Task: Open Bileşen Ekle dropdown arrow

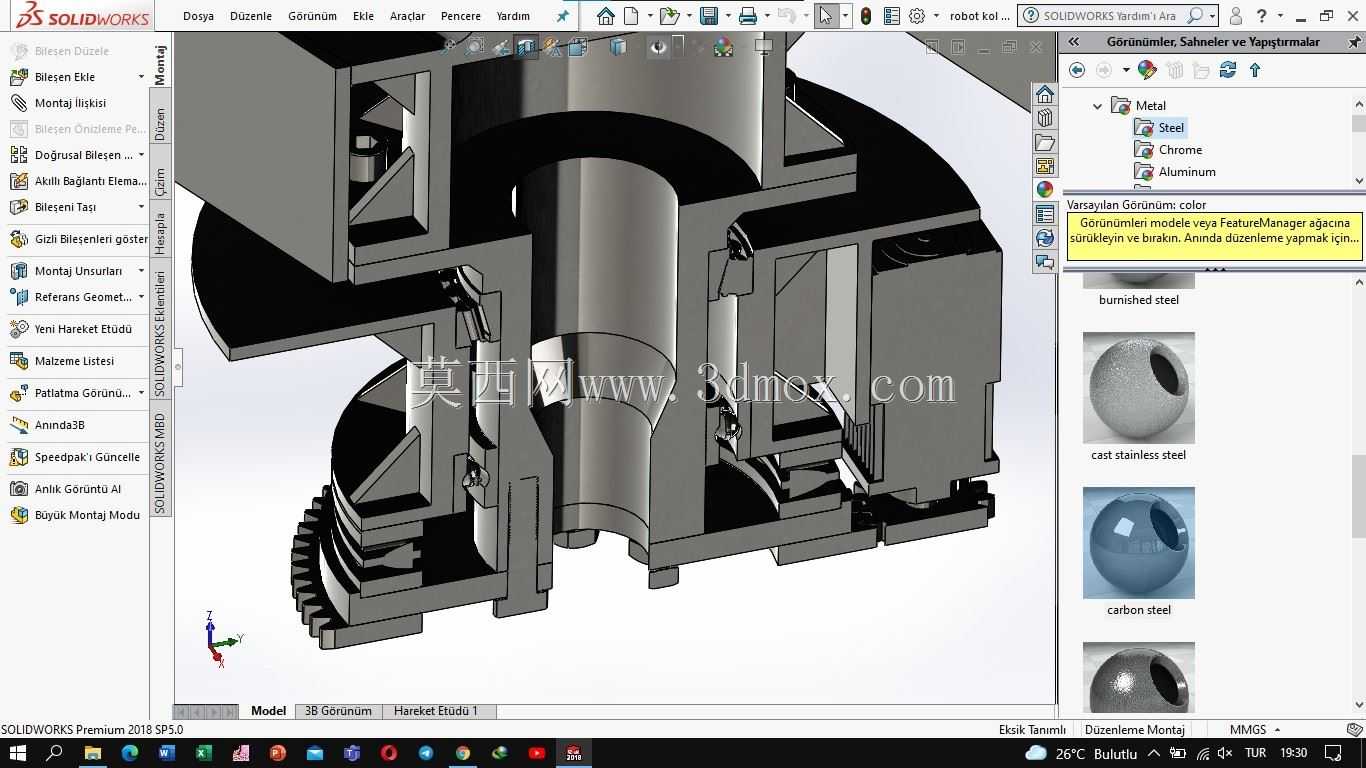Action: (141, 77)
